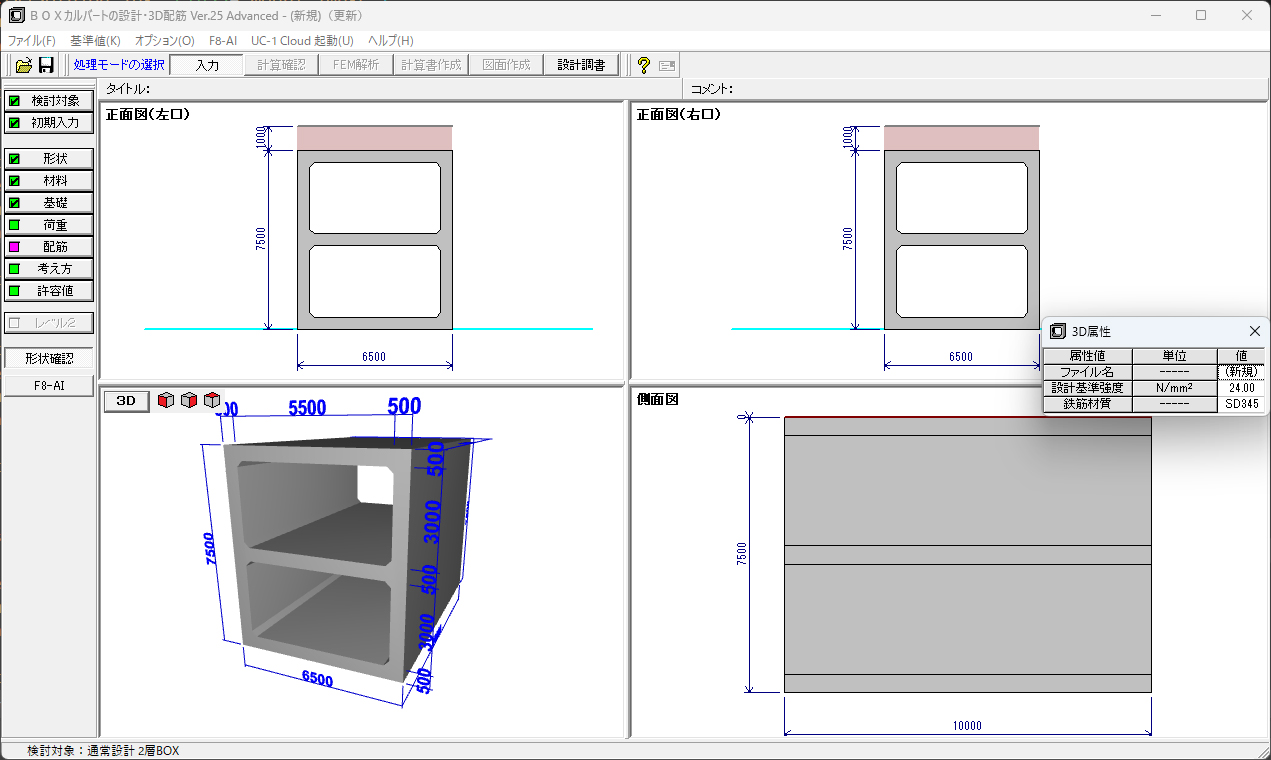This screenshot has height=760, width=1271.
Task: Open help via the question mark icon
Action: pos(644,65)
